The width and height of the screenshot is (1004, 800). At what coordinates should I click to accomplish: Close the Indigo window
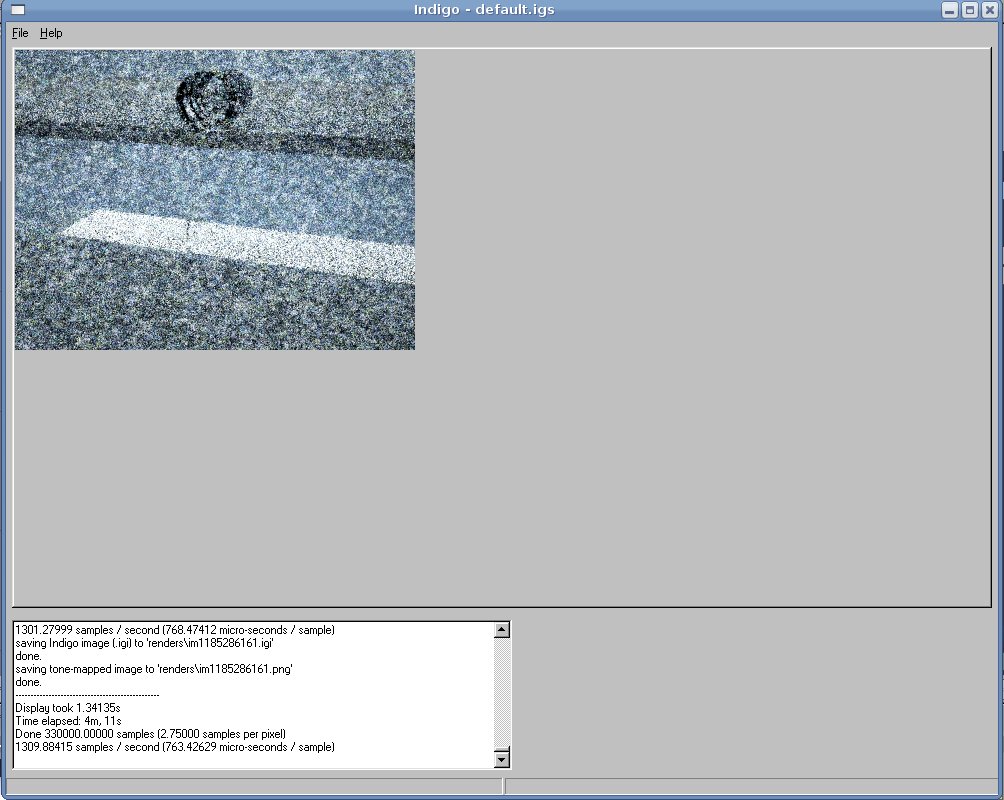(x=988, y=10)
